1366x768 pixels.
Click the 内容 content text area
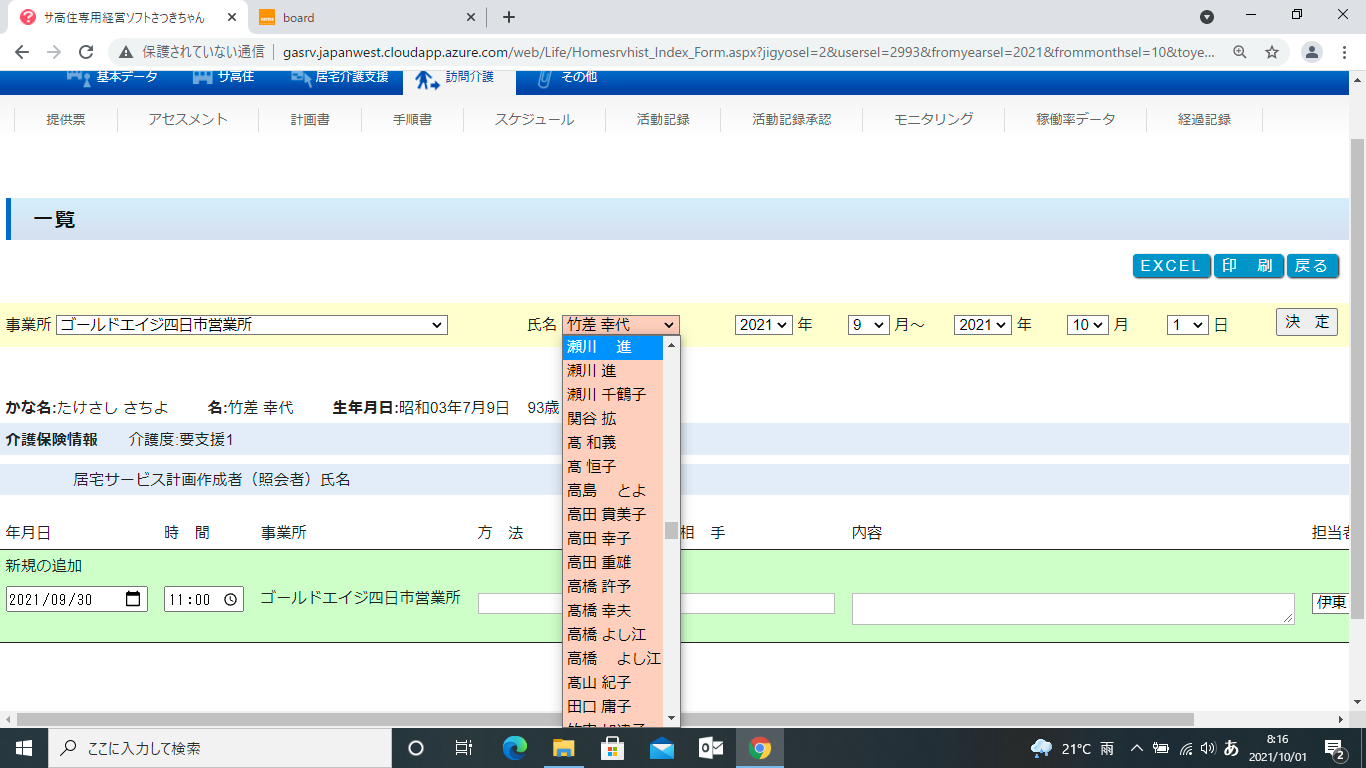[1072, 608]
